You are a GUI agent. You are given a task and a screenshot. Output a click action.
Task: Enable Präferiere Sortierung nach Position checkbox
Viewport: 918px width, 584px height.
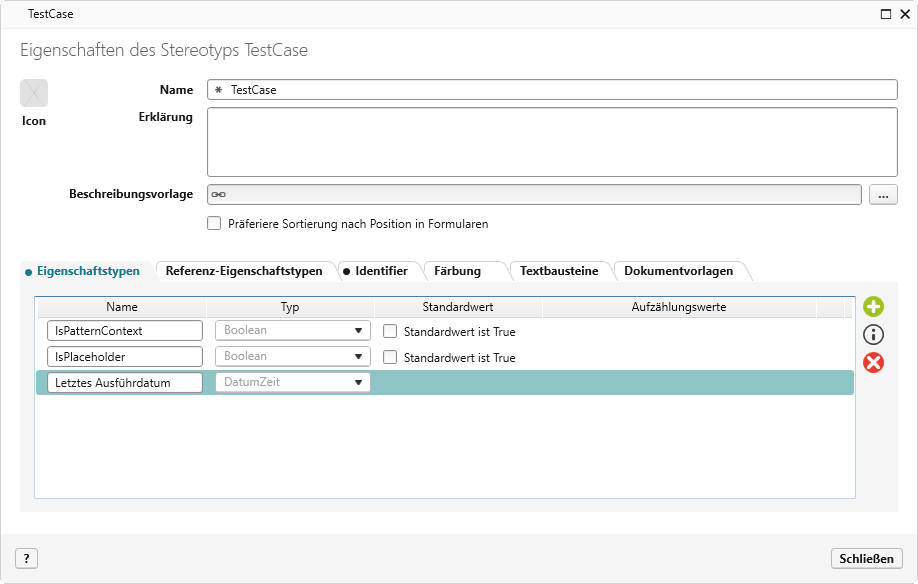[214, 224]
